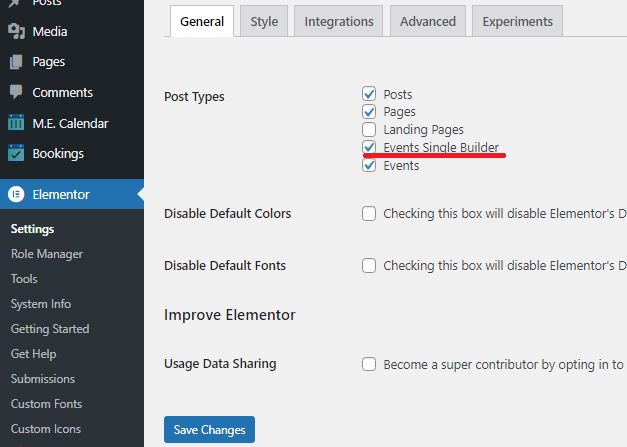Click the M.E. Calendar icon
Image resolution: width=627 pixels, height=447 pixels.
16,123
